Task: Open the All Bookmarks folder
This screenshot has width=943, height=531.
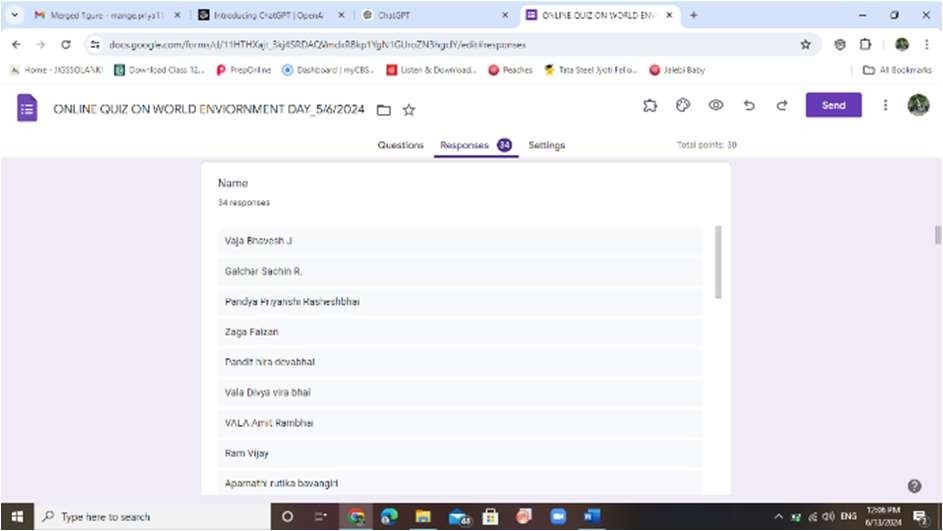Action: click(x=897, y=70)
